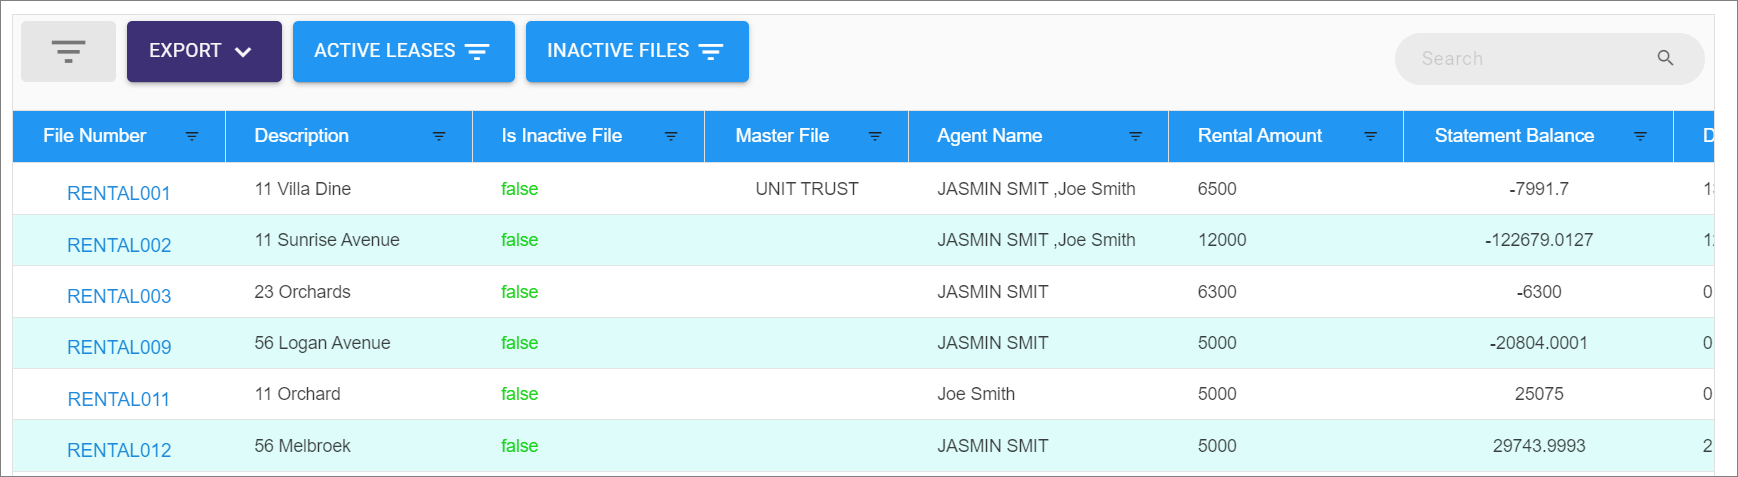Sort by Master File column header

(x=782, y=136)
